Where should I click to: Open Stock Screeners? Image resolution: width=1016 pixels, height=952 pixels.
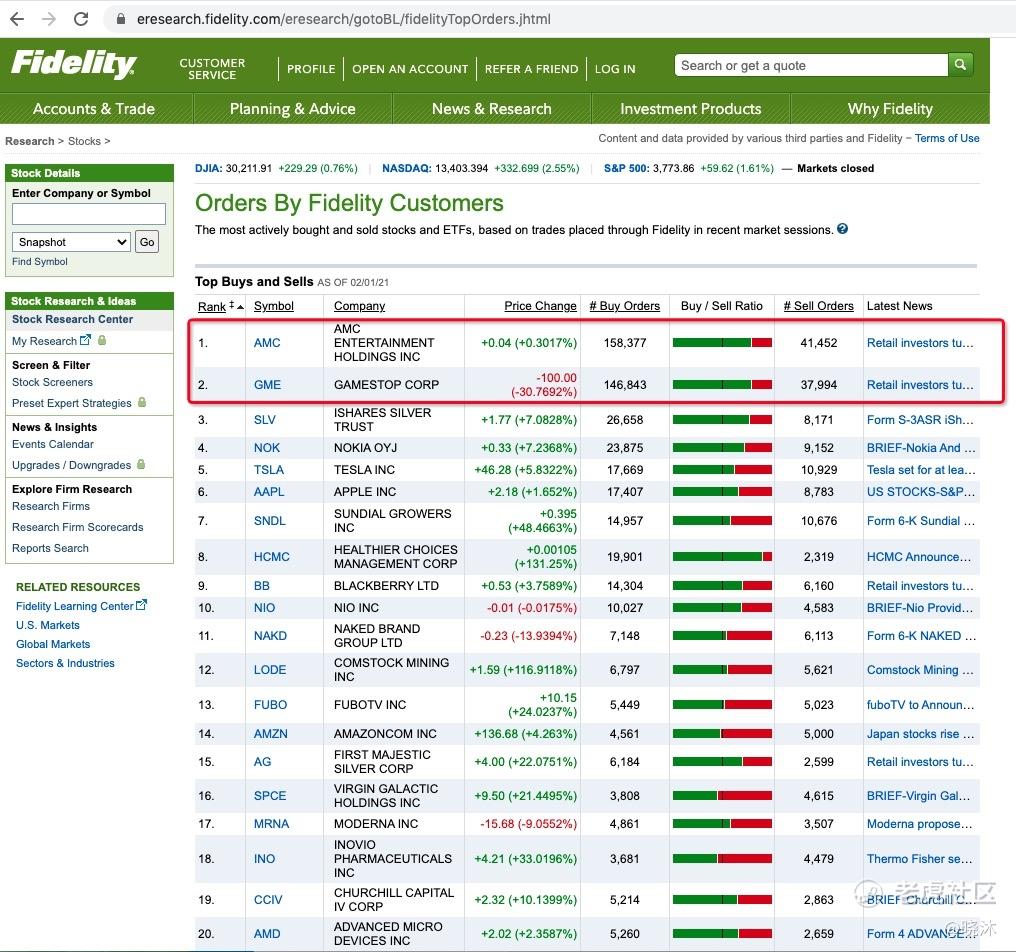tap(52, 382)
